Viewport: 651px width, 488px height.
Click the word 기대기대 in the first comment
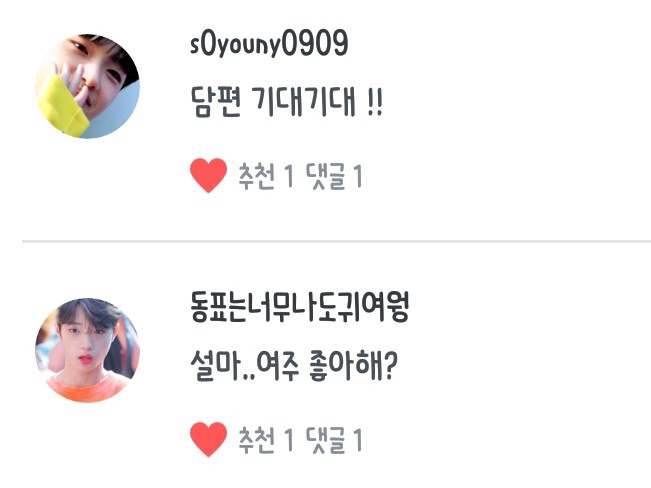304,102
